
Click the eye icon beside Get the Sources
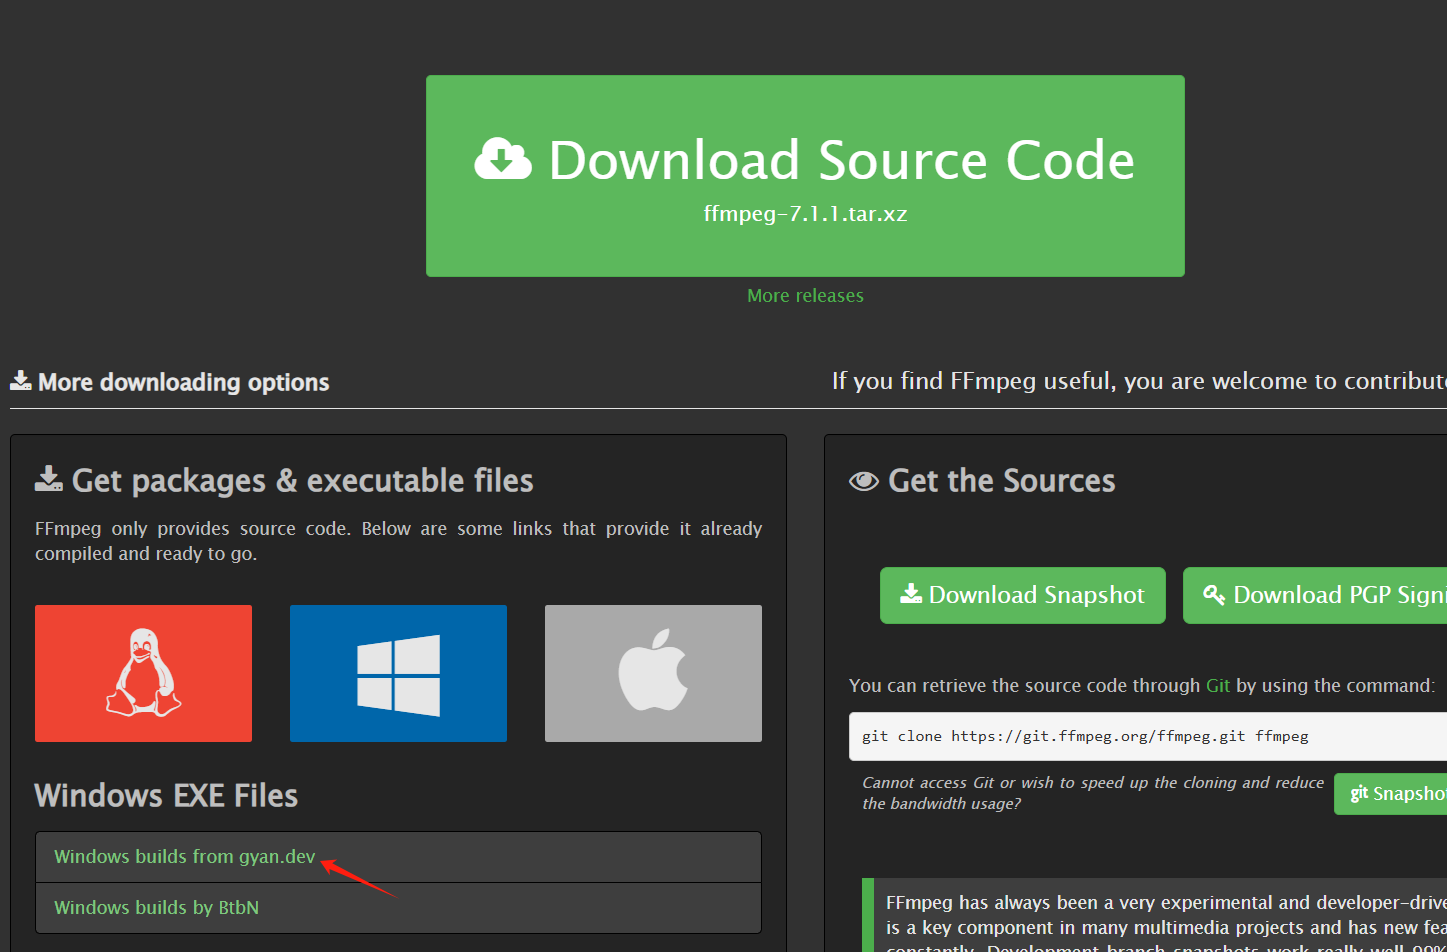[863, 482]
